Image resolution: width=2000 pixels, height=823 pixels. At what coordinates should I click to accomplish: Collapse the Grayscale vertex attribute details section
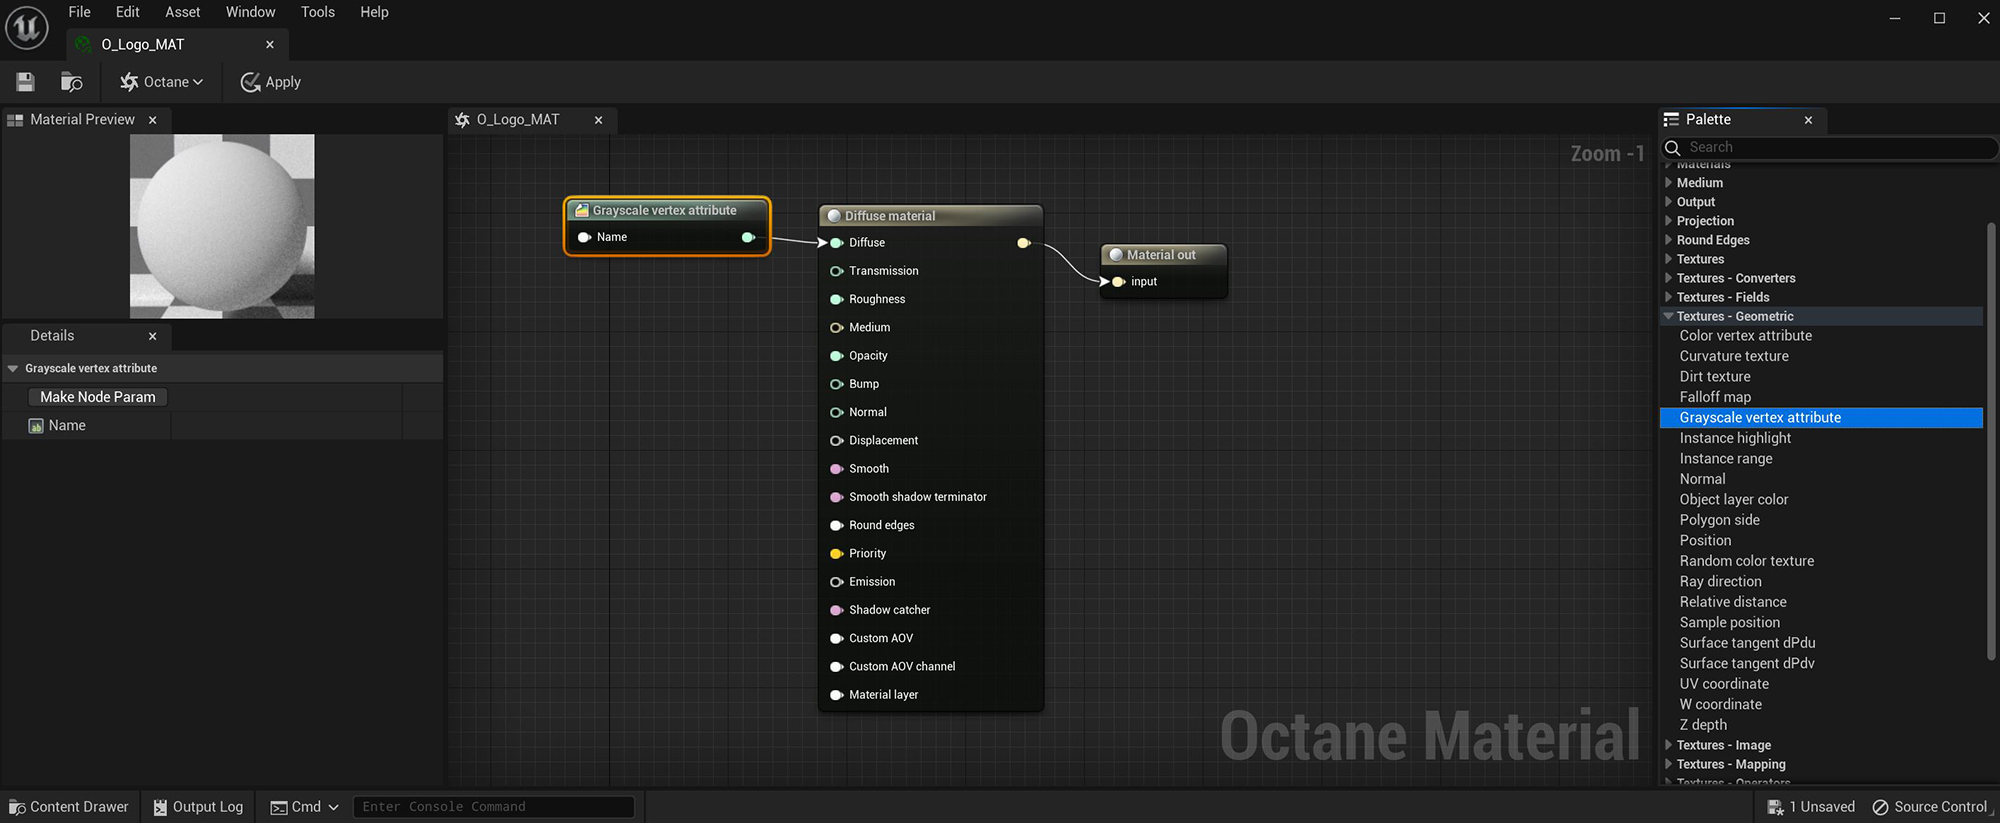13,369
